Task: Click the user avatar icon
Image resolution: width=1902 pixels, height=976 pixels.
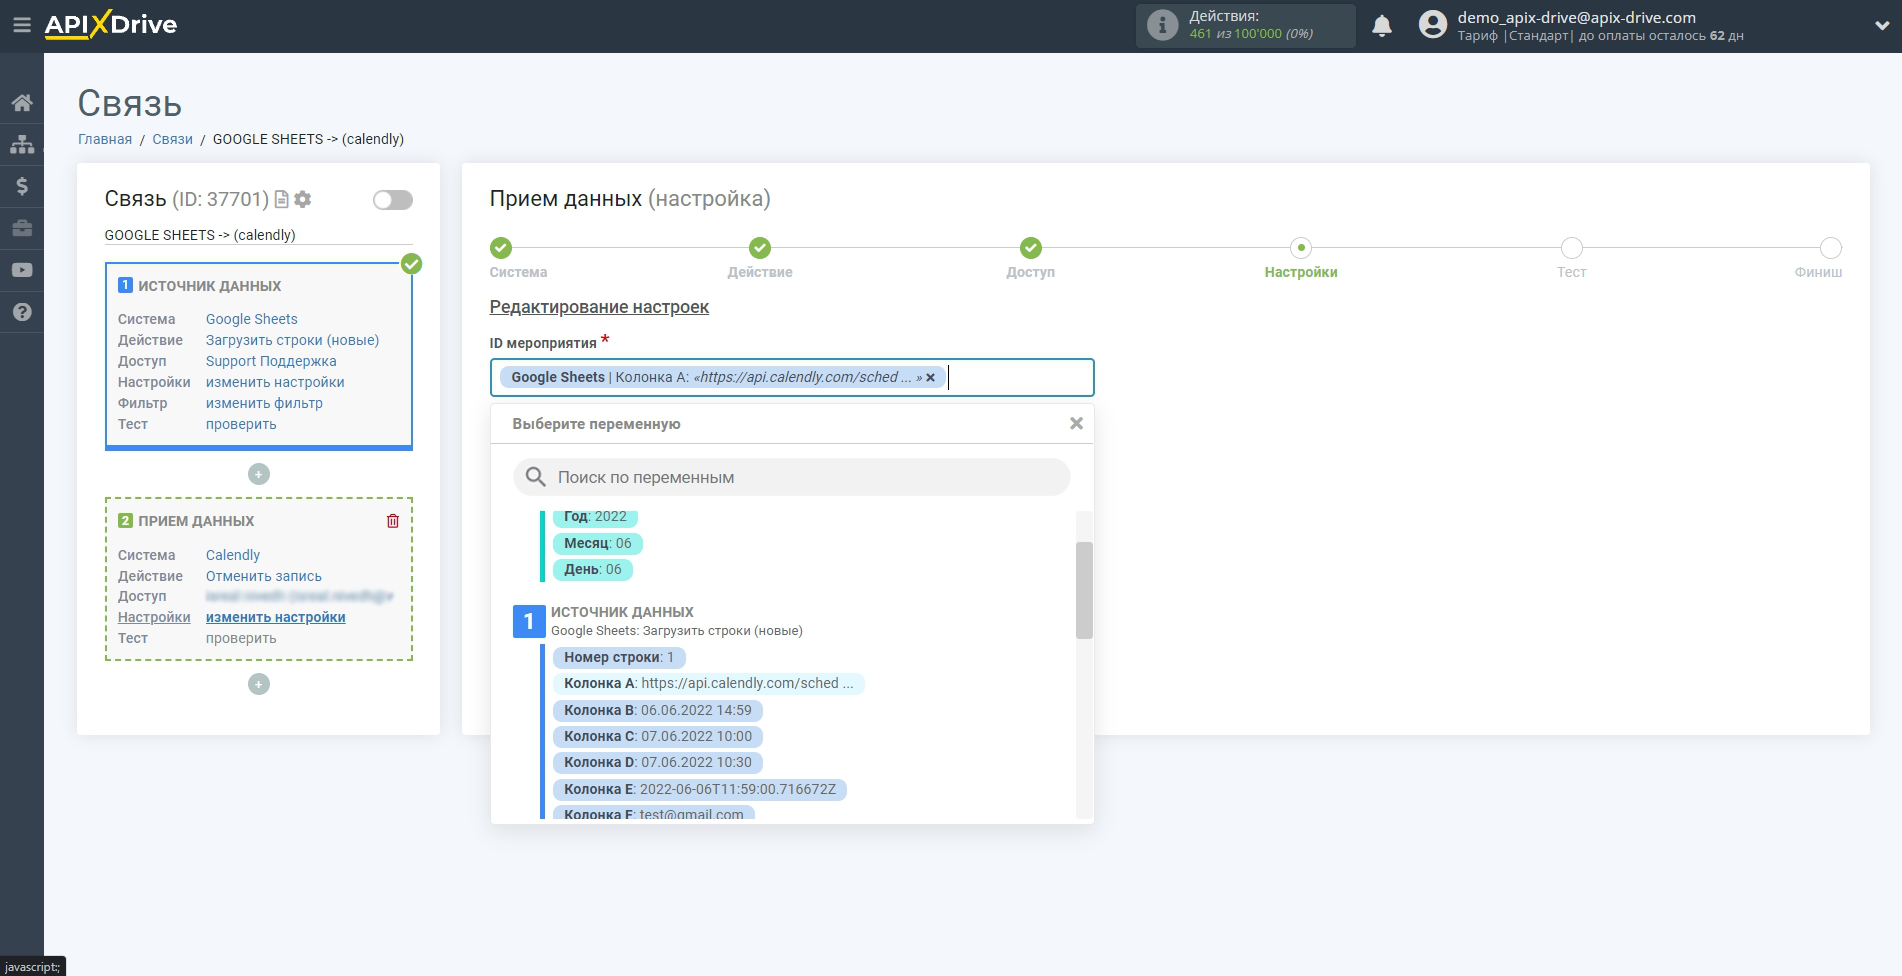Action: (x=1433, y=25)
